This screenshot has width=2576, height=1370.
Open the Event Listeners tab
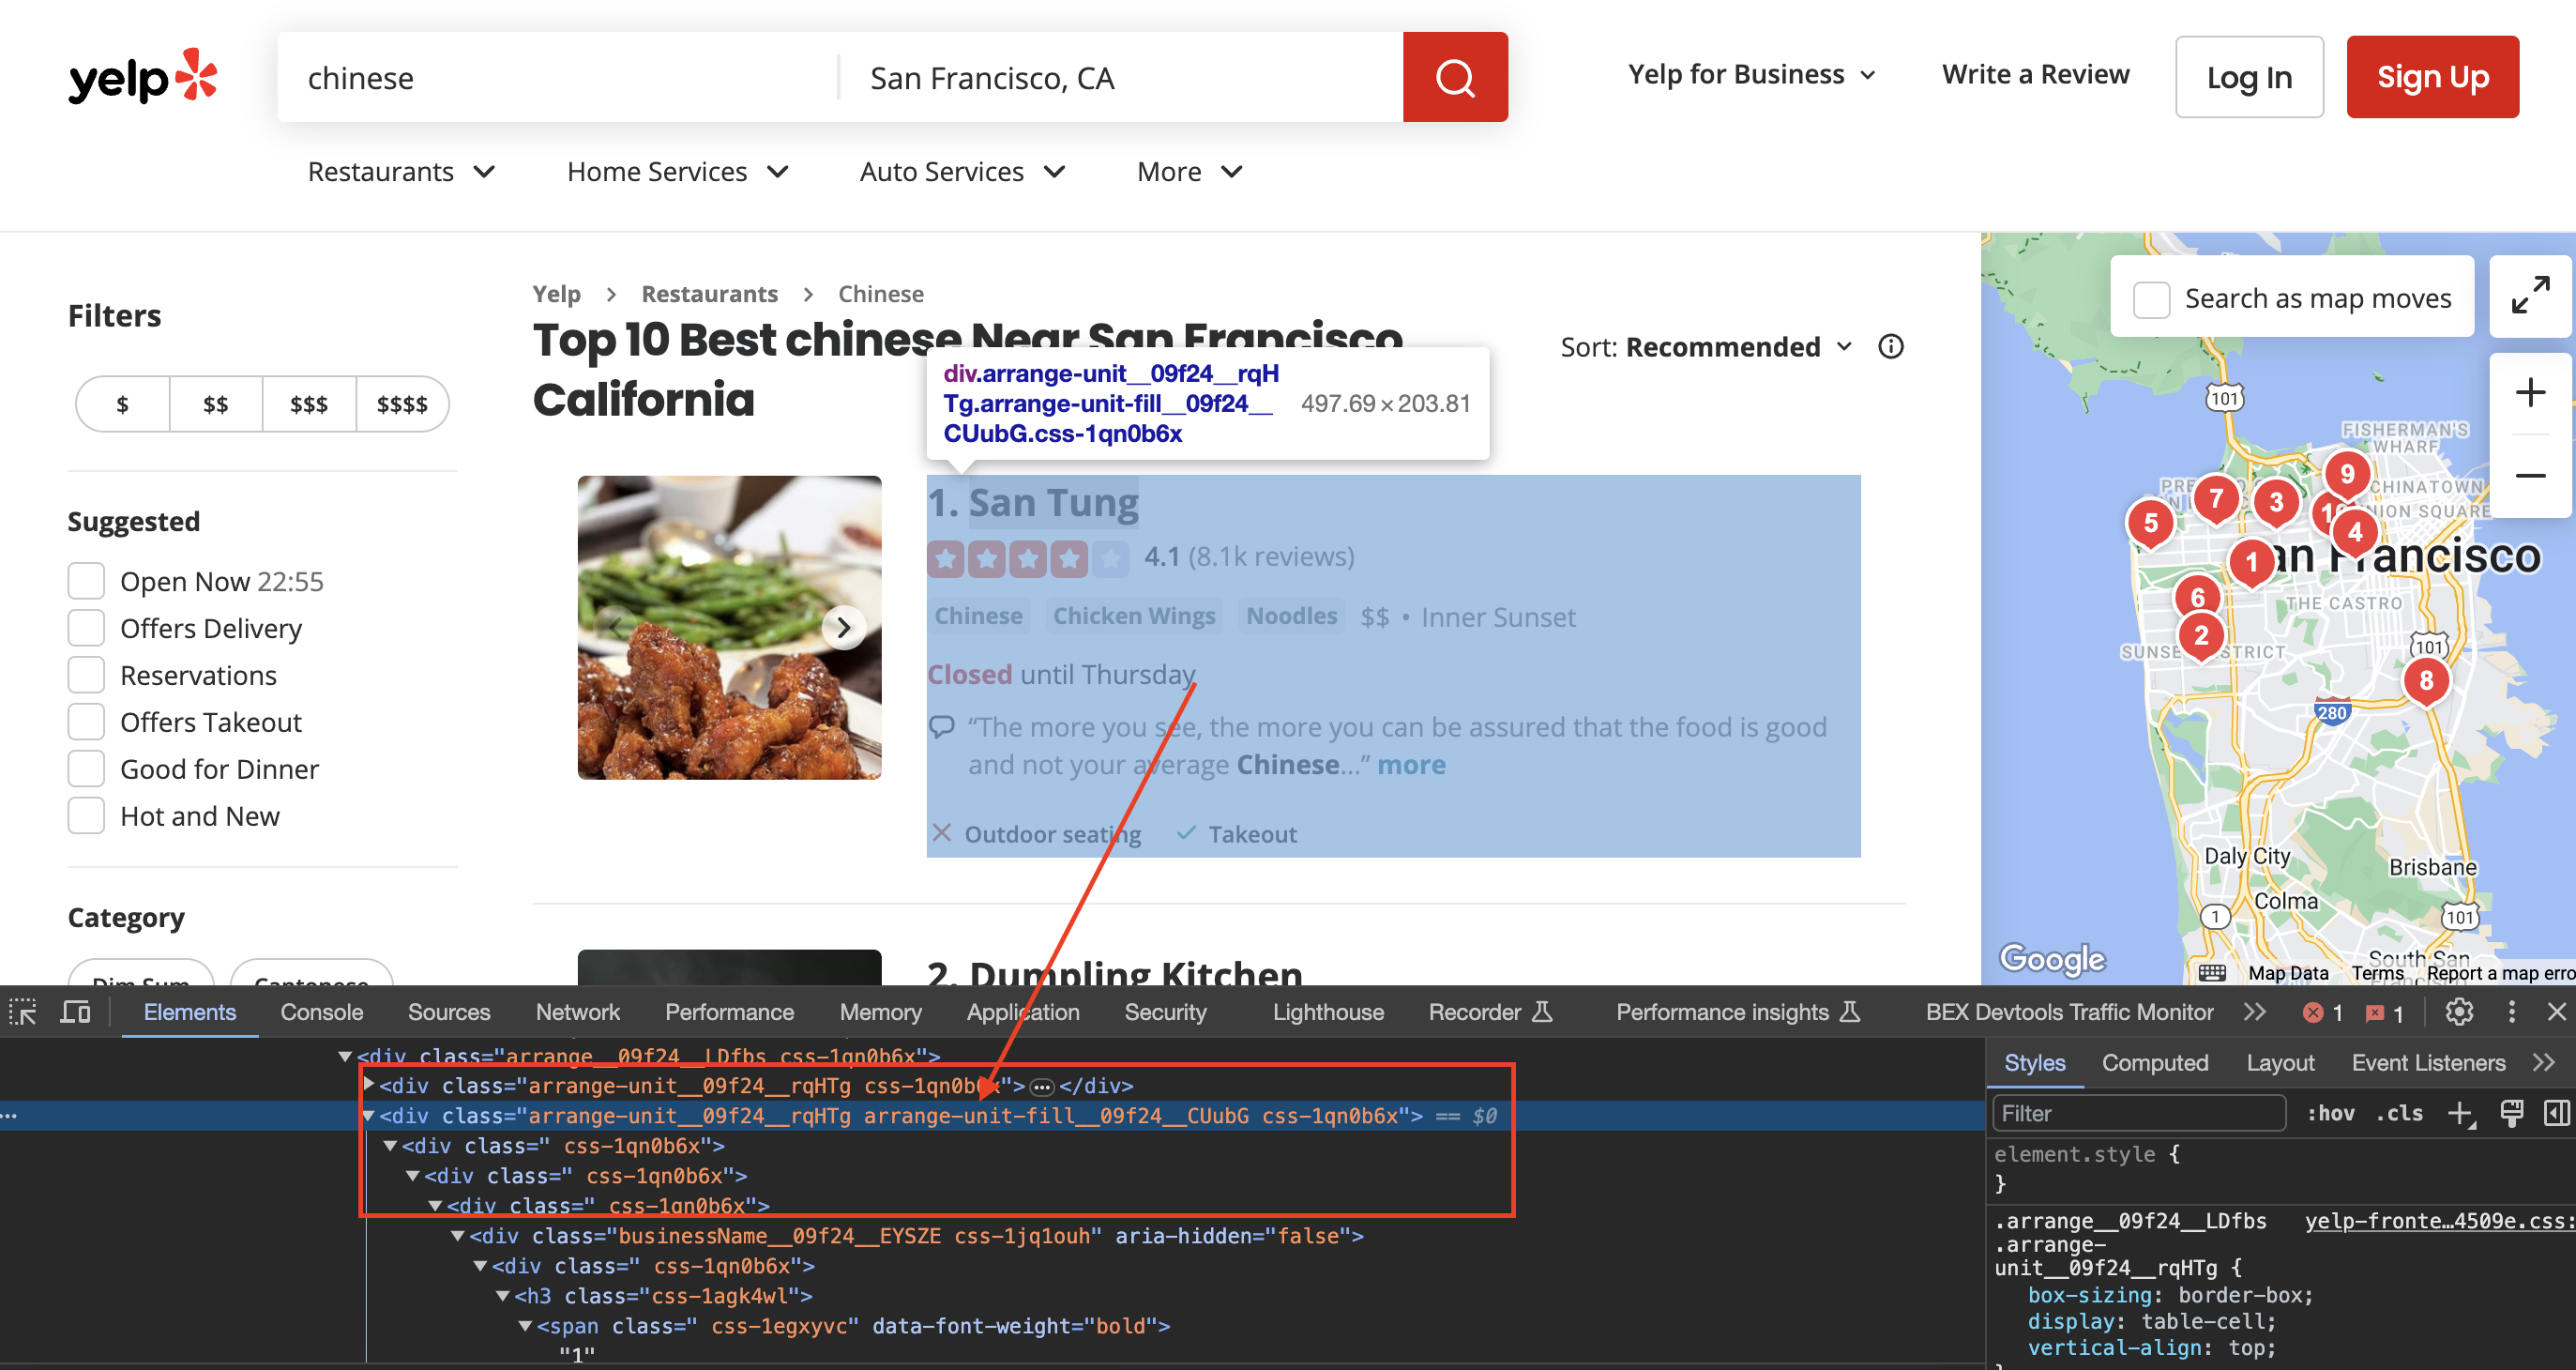(2428, 1063)
